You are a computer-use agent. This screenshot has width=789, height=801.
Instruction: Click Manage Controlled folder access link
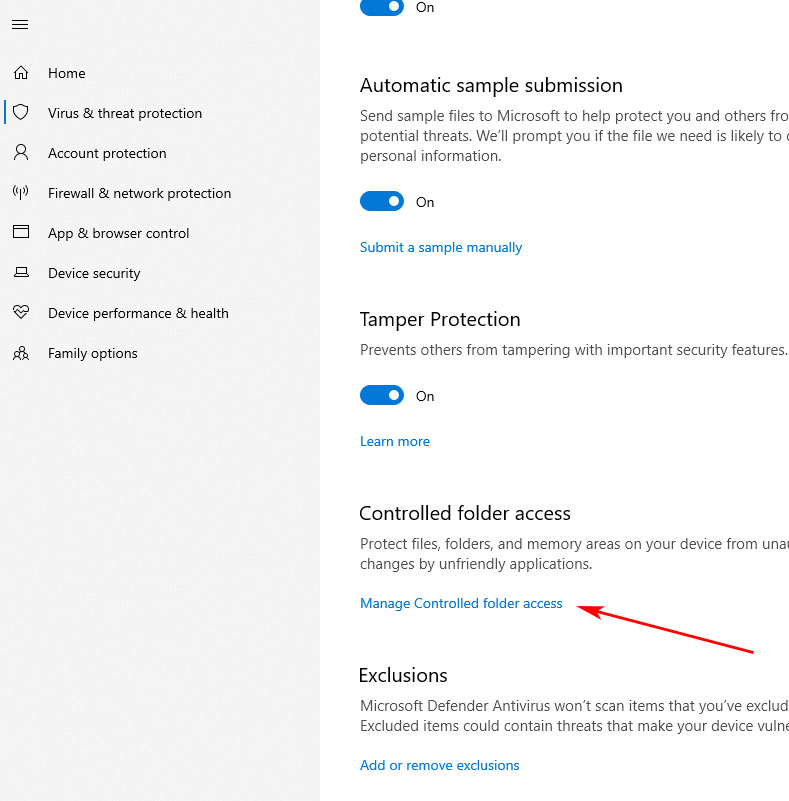461,603
